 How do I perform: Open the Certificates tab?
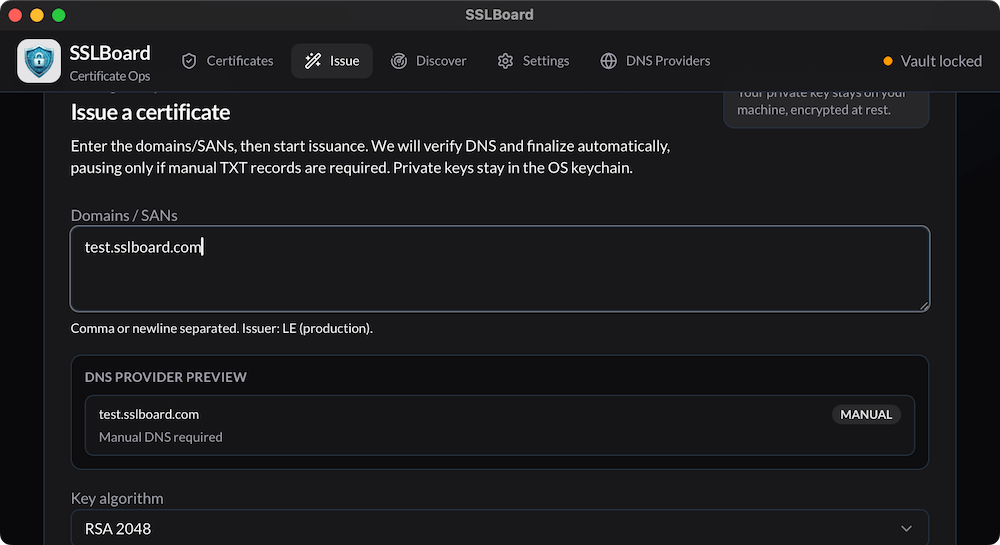pos(228,61)
